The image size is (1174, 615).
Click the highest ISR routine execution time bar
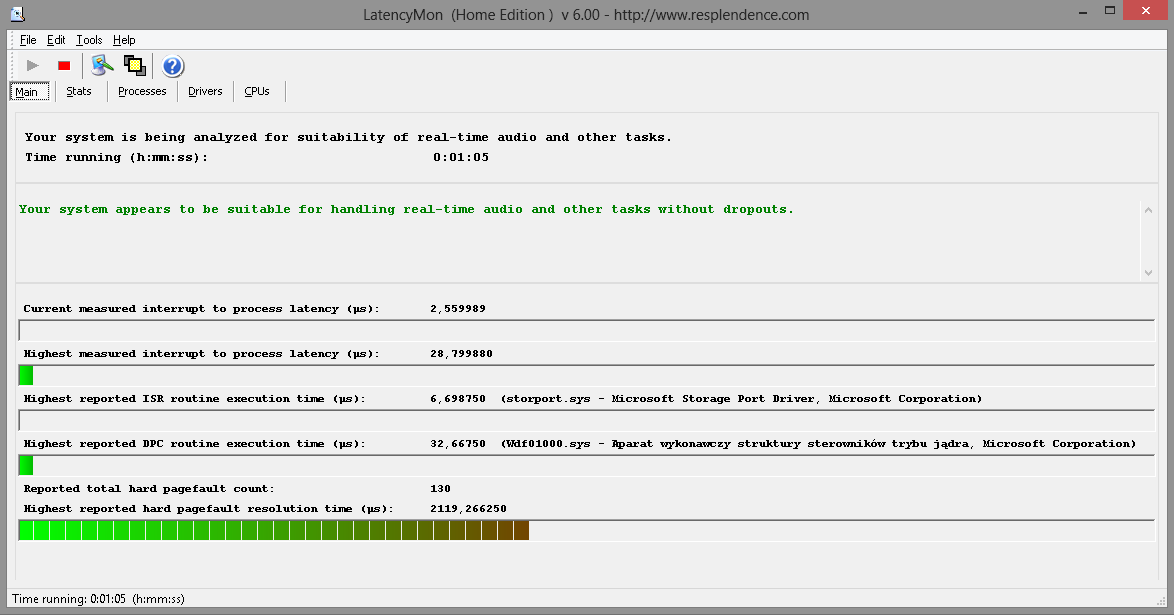click(x=586, y=420)
